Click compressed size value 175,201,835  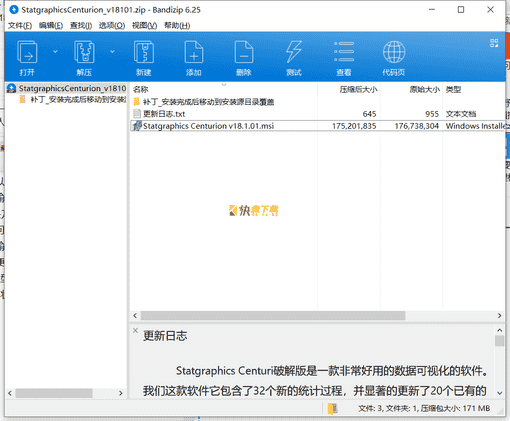point(354,126)
